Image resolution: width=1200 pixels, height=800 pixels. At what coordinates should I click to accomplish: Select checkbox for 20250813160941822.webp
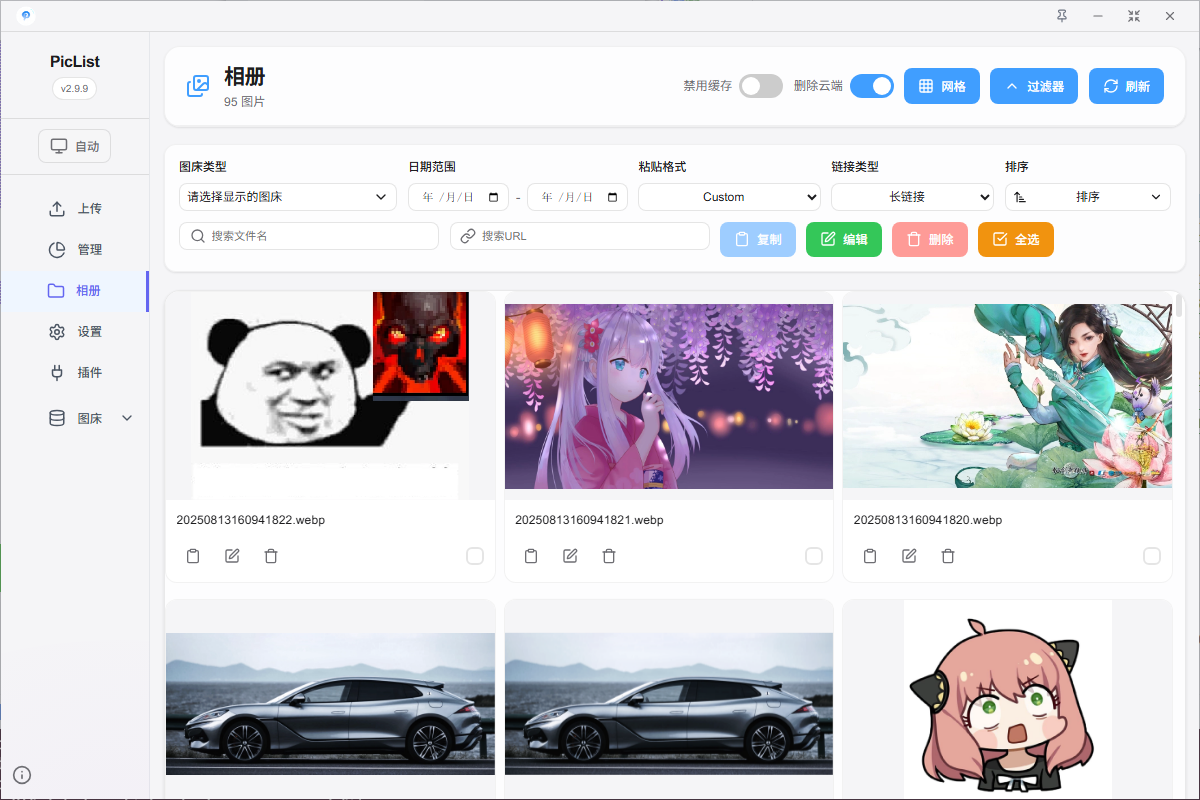tap(475, 556)
